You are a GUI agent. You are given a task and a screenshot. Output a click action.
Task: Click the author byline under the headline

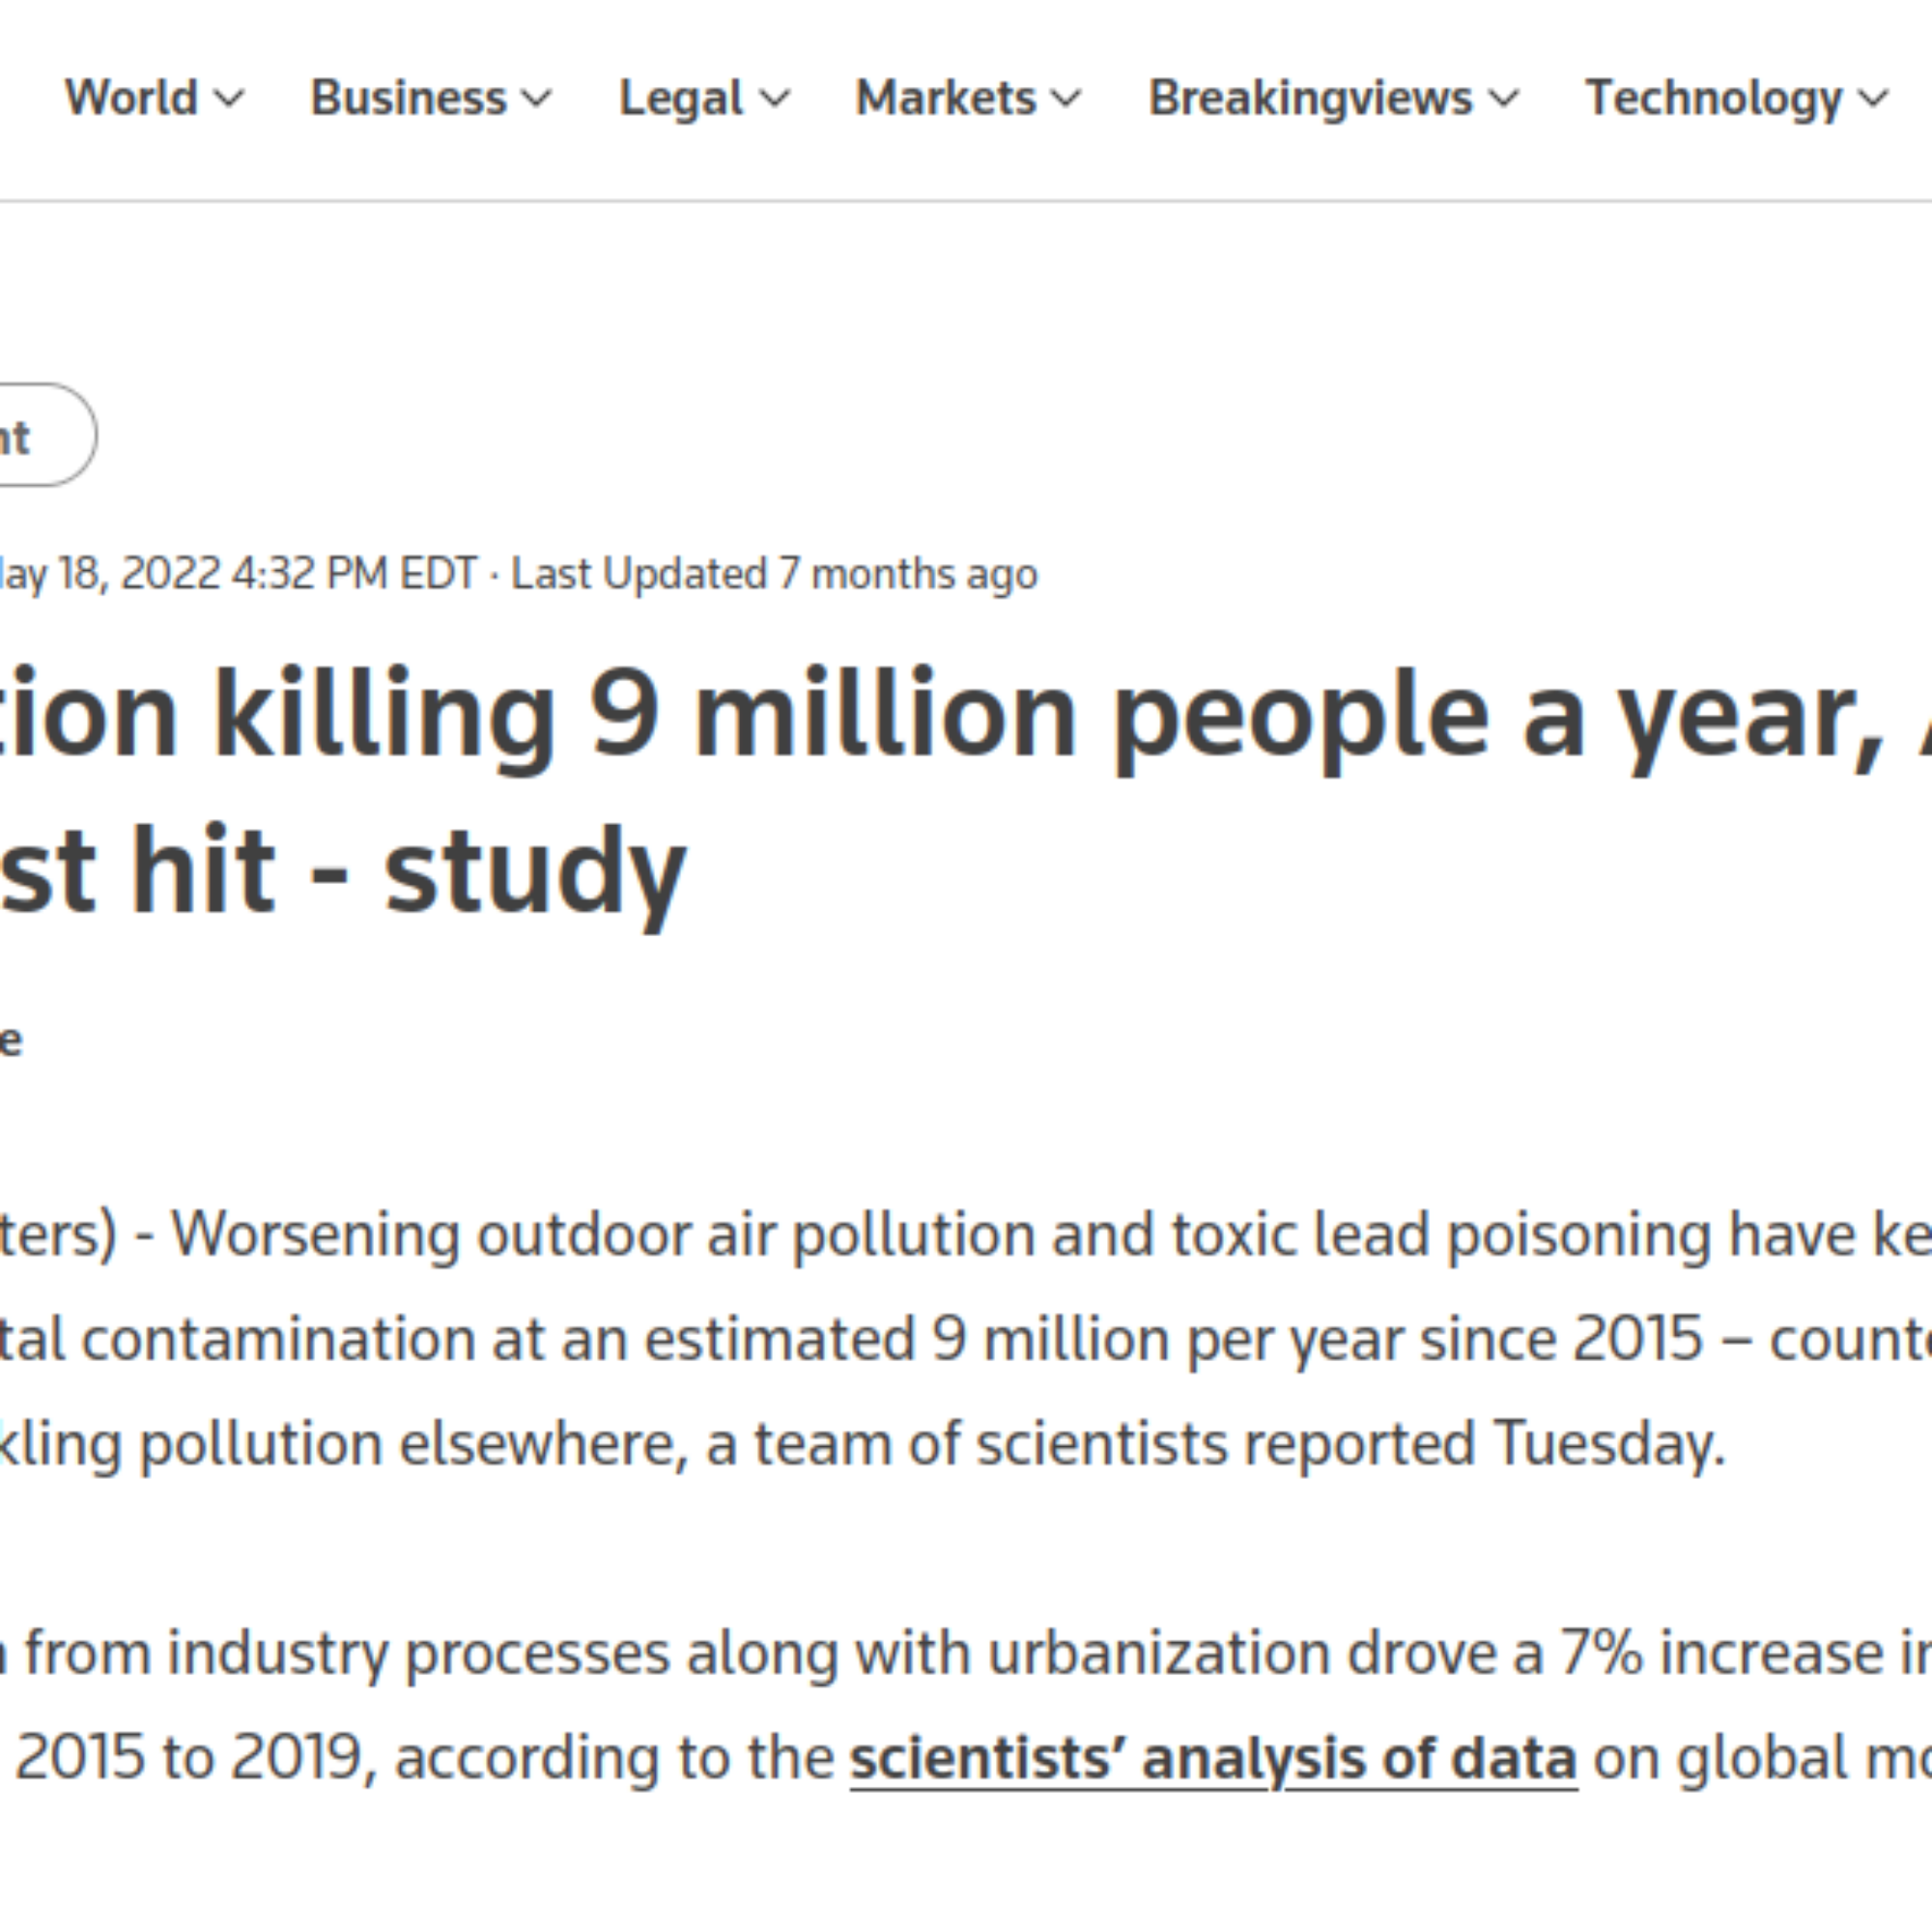tap(11, 1040)
